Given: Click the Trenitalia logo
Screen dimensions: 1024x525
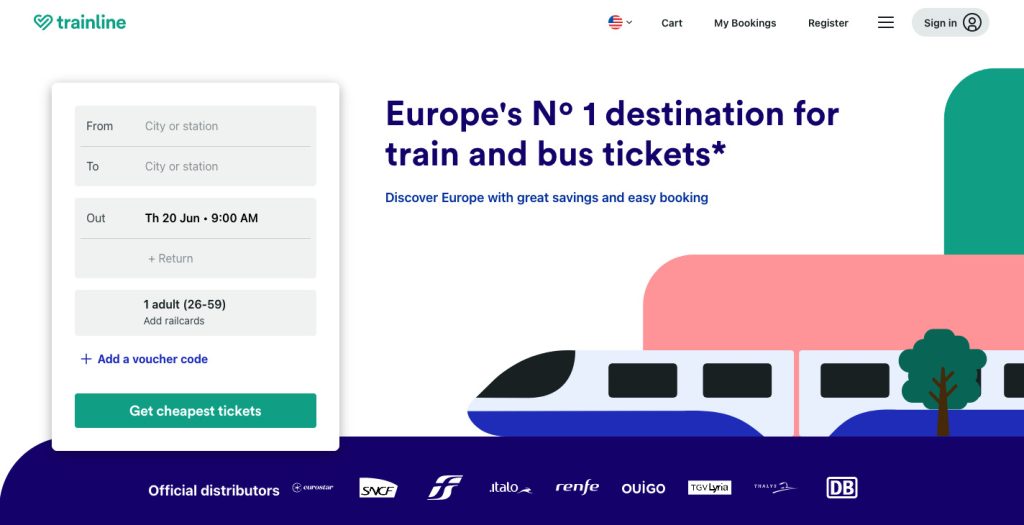Looking at the screenshot, I should [445, 488].
